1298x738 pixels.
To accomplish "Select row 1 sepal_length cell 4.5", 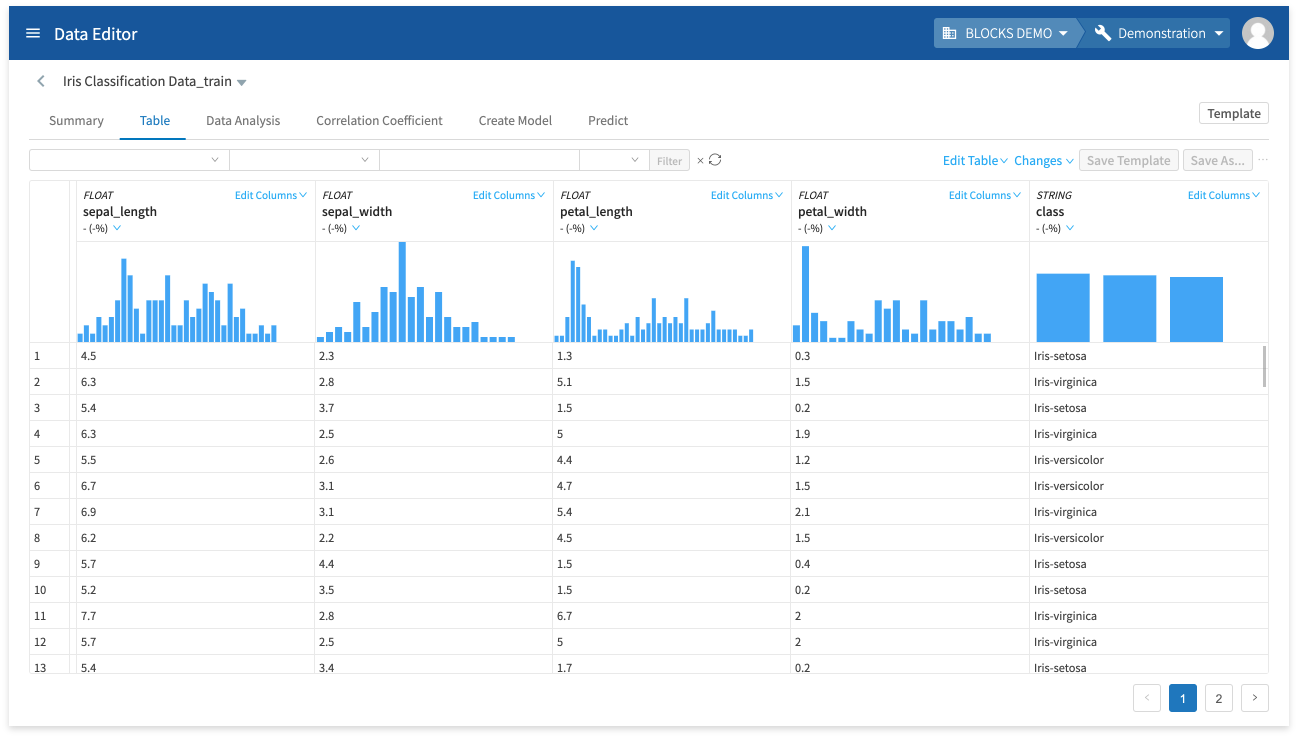I will 196,356.
